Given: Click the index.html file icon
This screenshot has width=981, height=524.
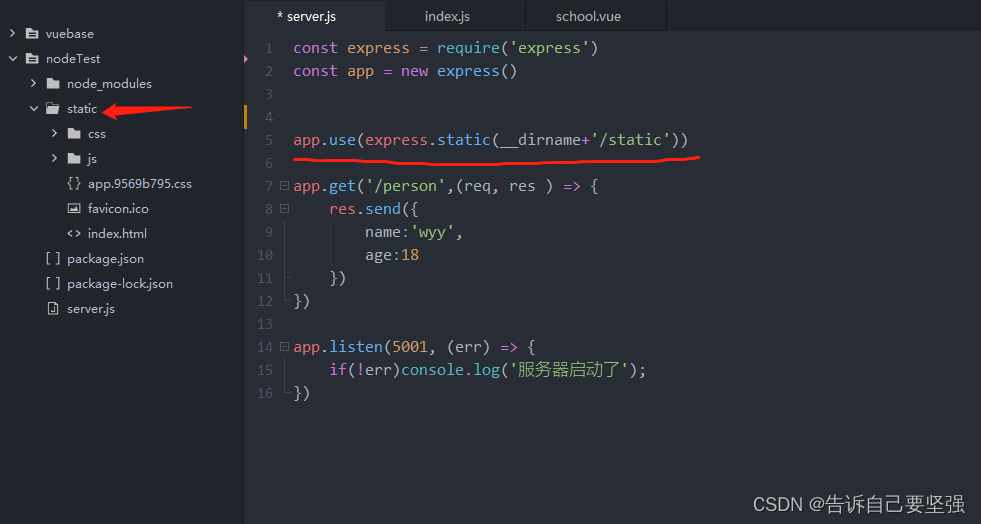Looking at the screenshot, I should (74, 233).
